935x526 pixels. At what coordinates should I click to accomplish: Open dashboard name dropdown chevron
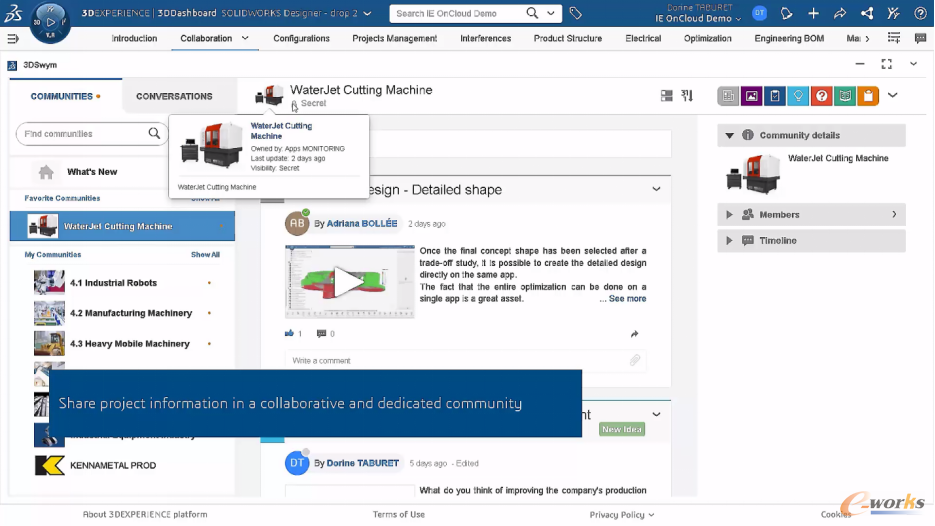point(367,13)
